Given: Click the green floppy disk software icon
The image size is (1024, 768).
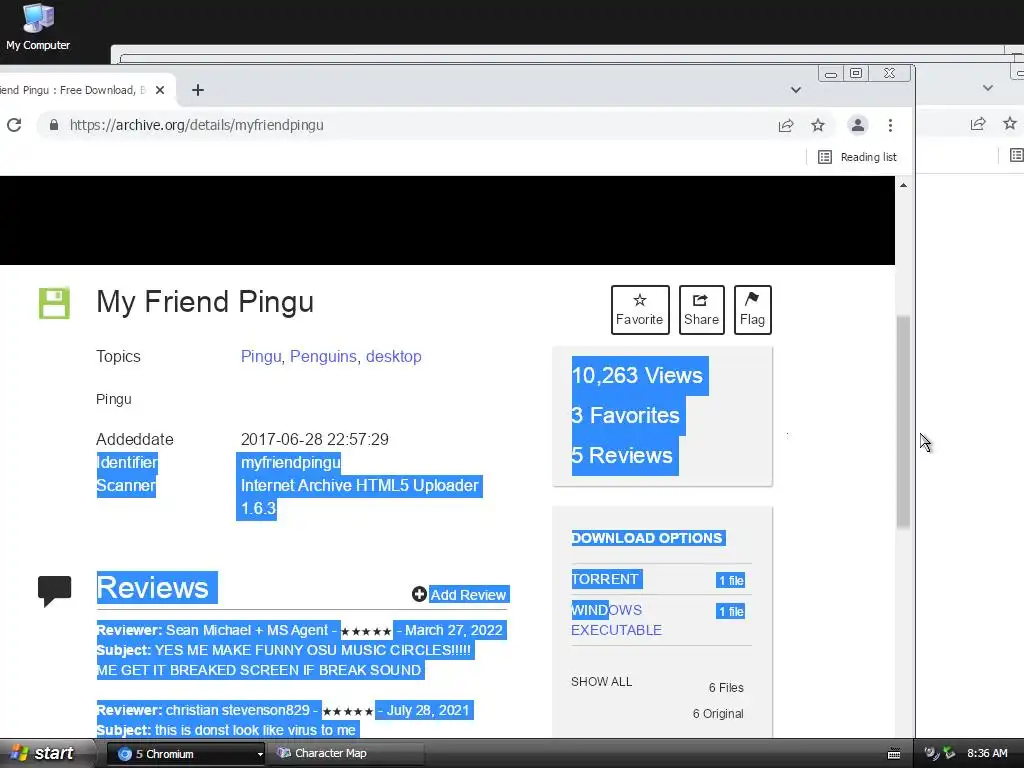Looking at the screenshot, I should click(x=54, y=303).
